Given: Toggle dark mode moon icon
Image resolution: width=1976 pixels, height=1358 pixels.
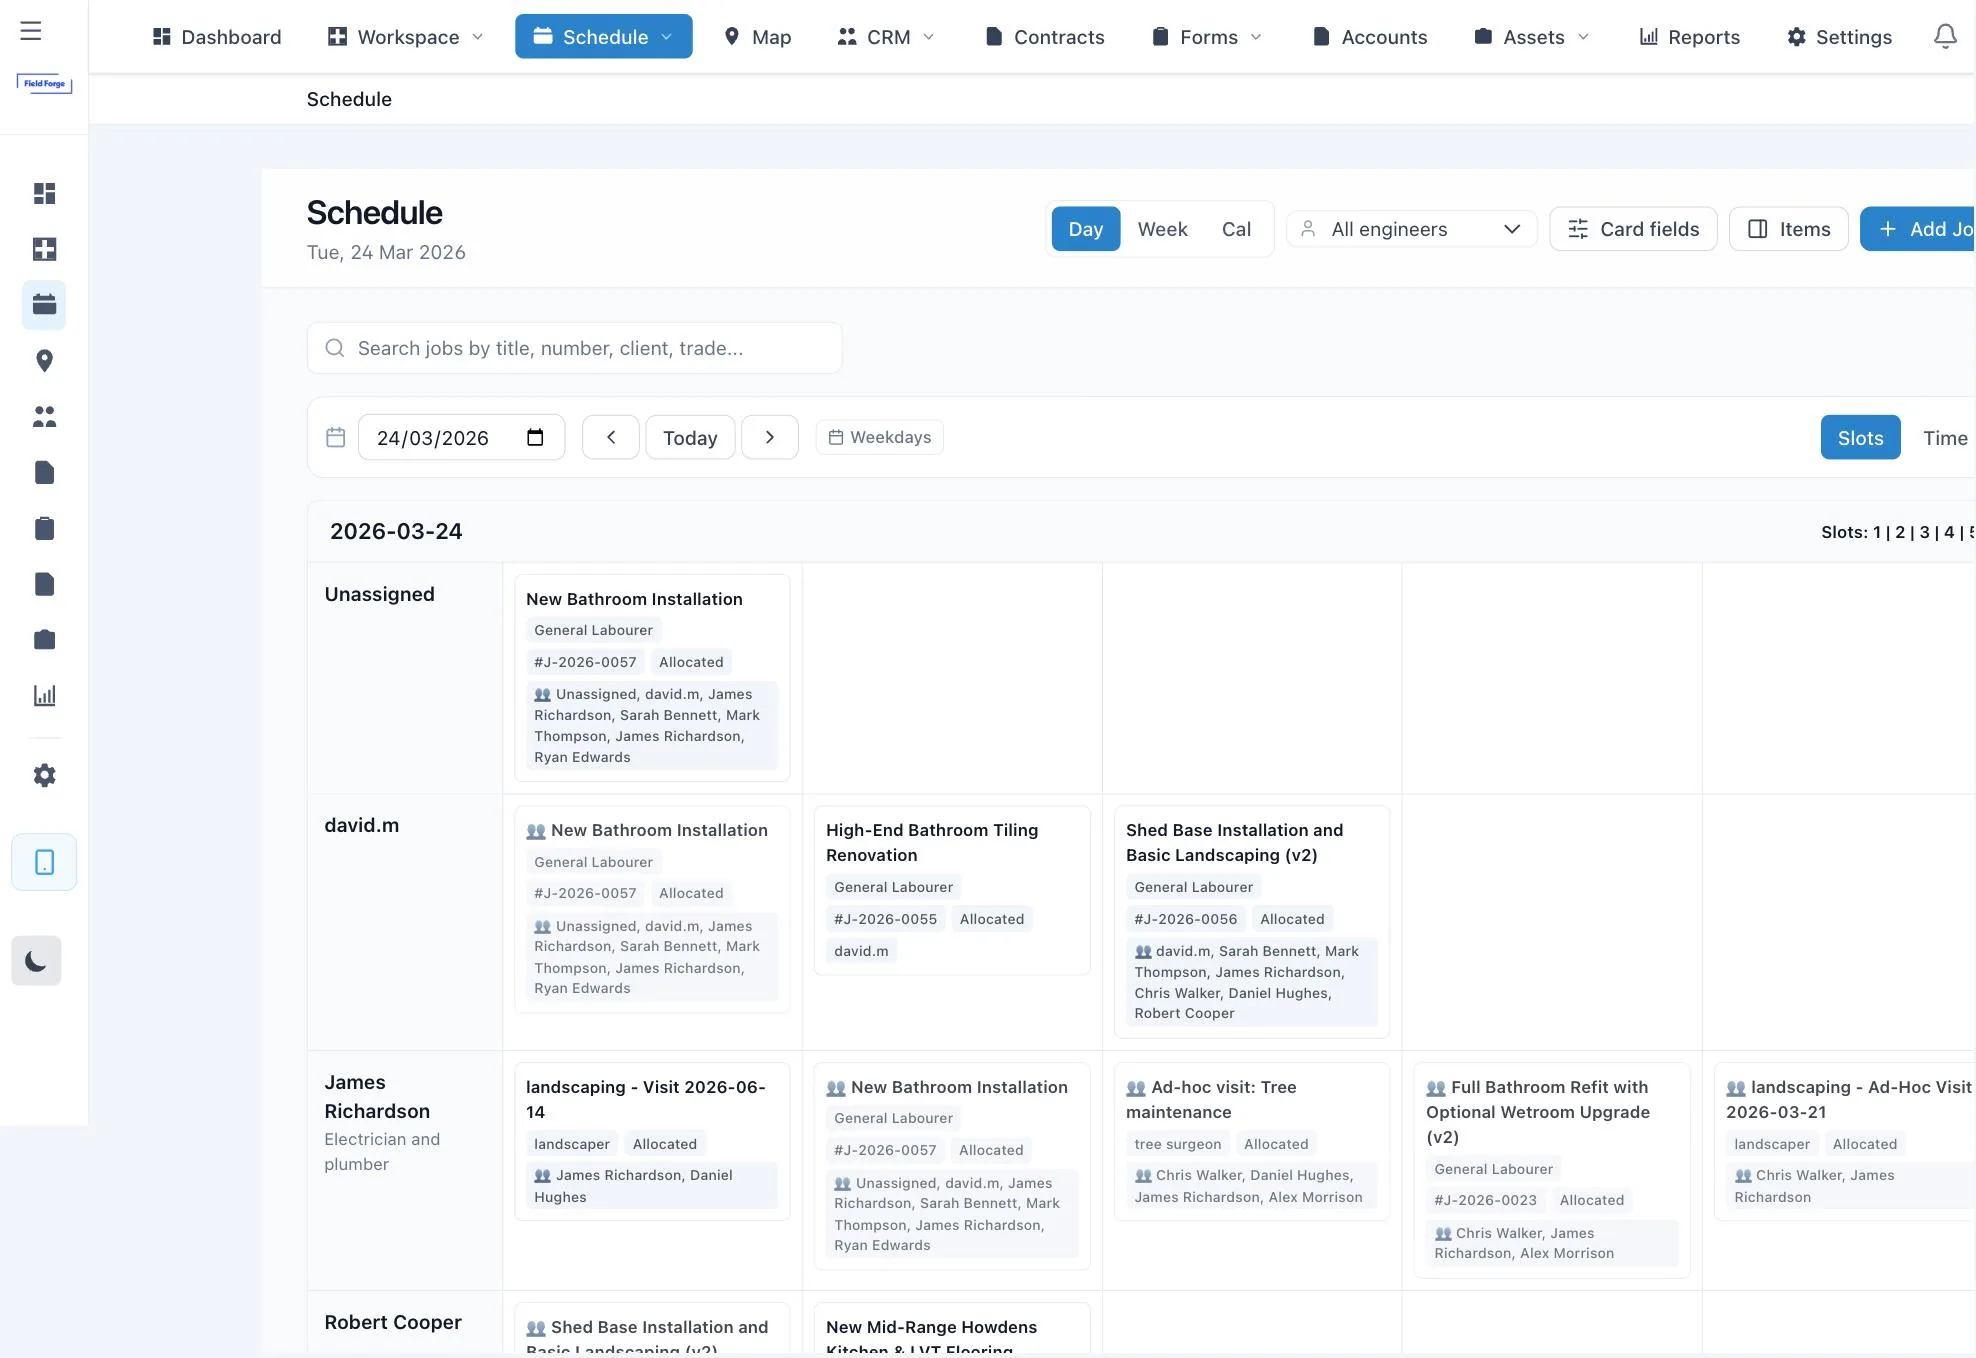Looking at the screenshot, I should point(36,961).
